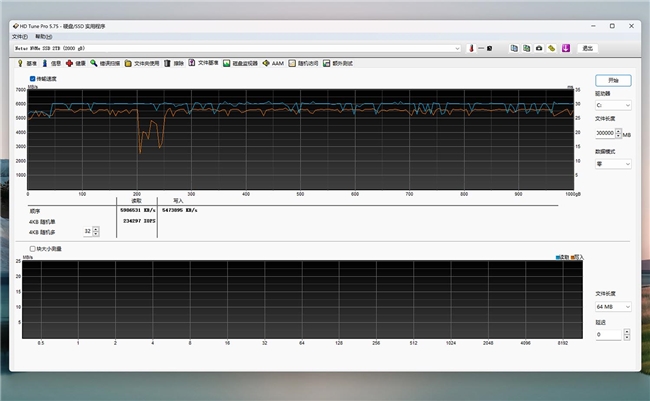
Task: Switch to the 信息 info tab
Action: click(52, 63)
